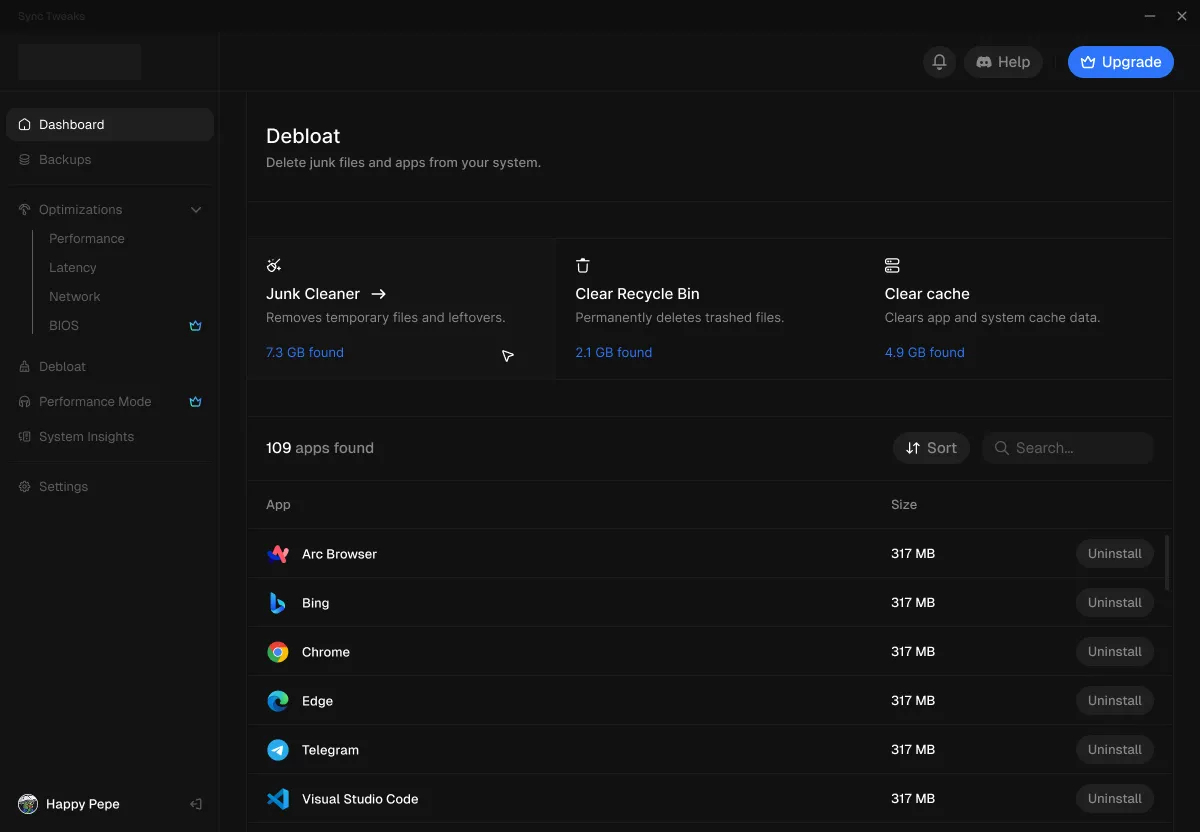This screenshot has width=1200, height=832.
Task: Click the Junk Cleaner scissors icon
Action: (x=274, y=265)
